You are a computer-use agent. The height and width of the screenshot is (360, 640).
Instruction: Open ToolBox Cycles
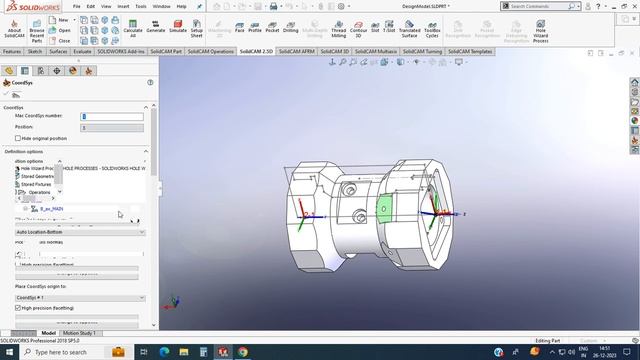point(432,29)
